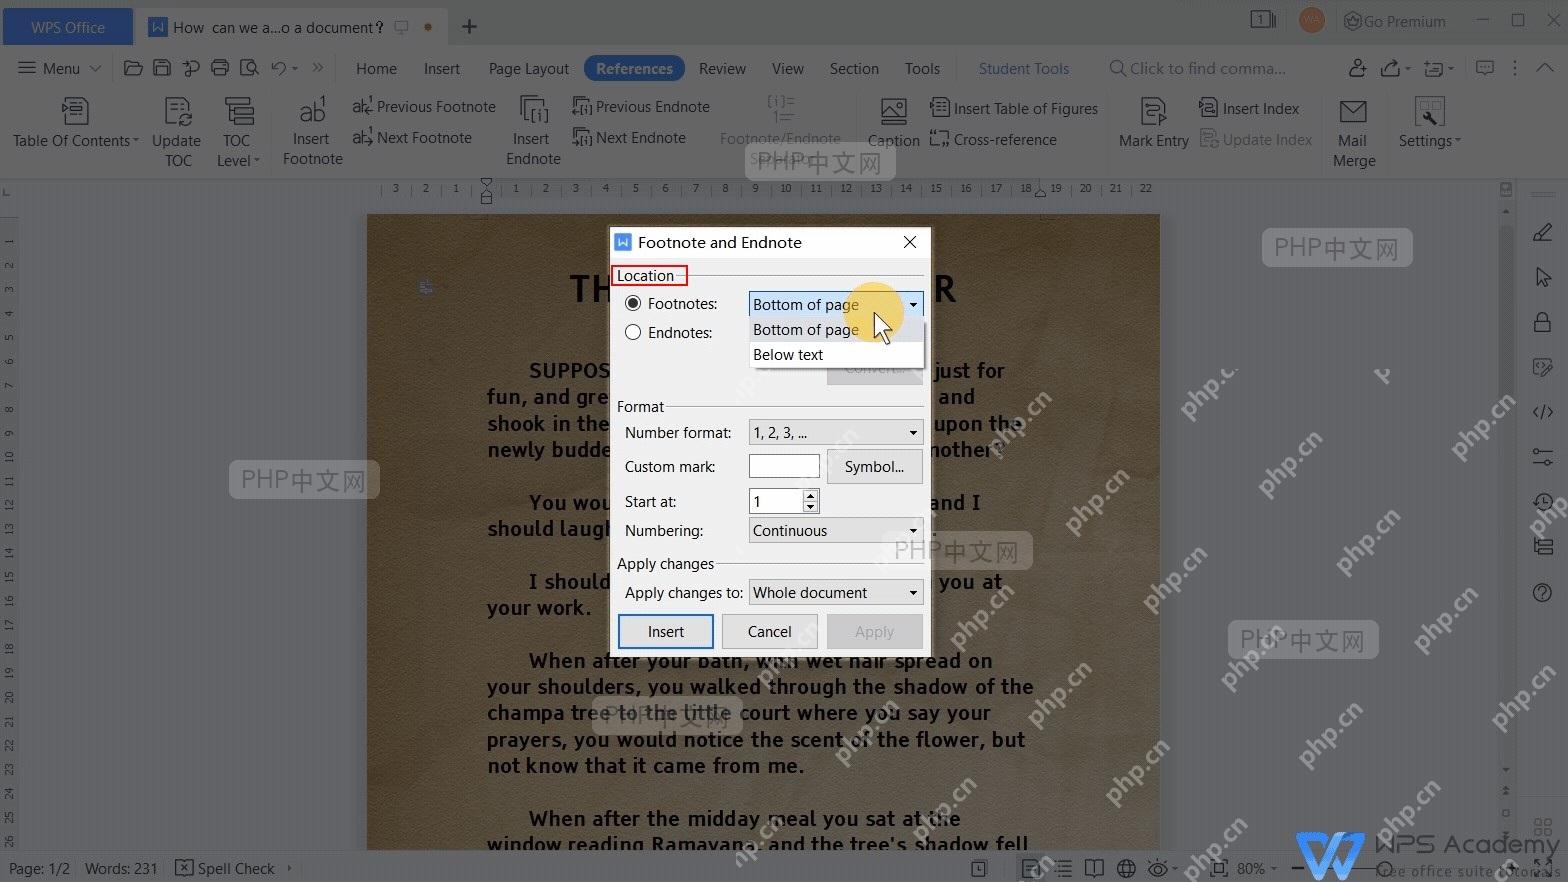
Task: Choose 'Below text' from the dropdown list
Action: click(x=836, y=355)
